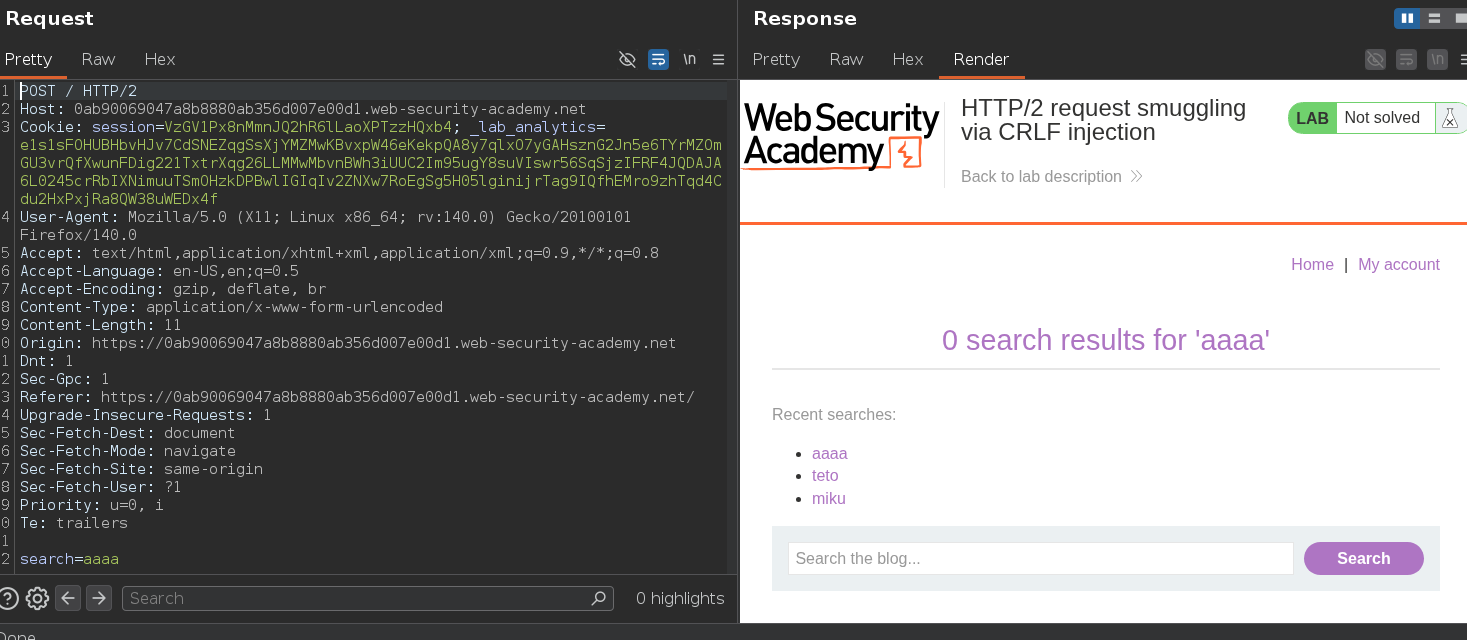
Task: Toggle \n icon in Response panel
Action: pyautogui.click(x=1437, y=59)
